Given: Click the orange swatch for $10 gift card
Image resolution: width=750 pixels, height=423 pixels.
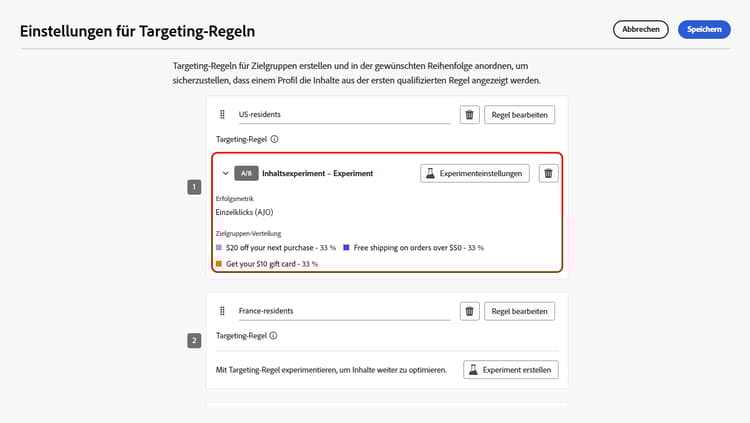Looking at the screenshot, I should click(219, 264).
